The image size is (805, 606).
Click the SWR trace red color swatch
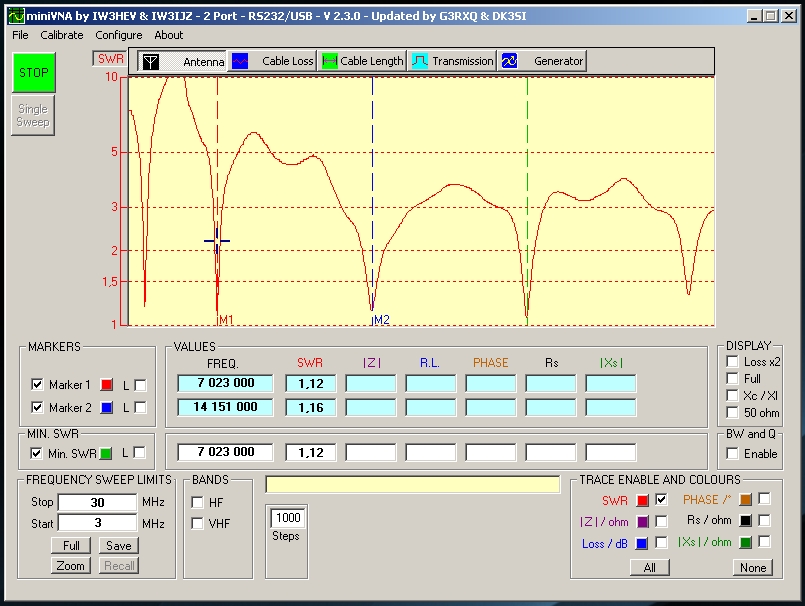click(x=642, y=500)
